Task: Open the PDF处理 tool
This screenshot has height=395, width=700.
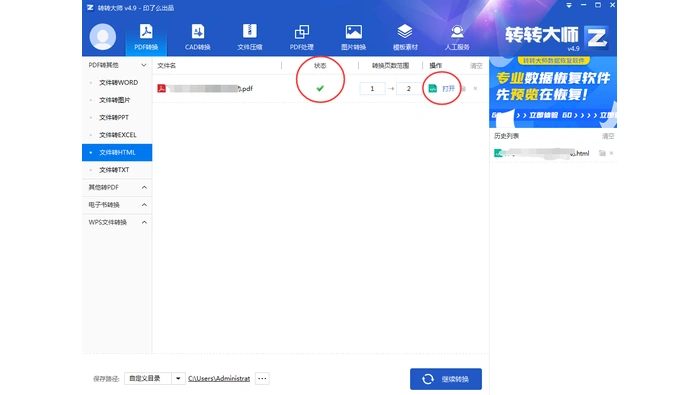Action: [301, 37]
